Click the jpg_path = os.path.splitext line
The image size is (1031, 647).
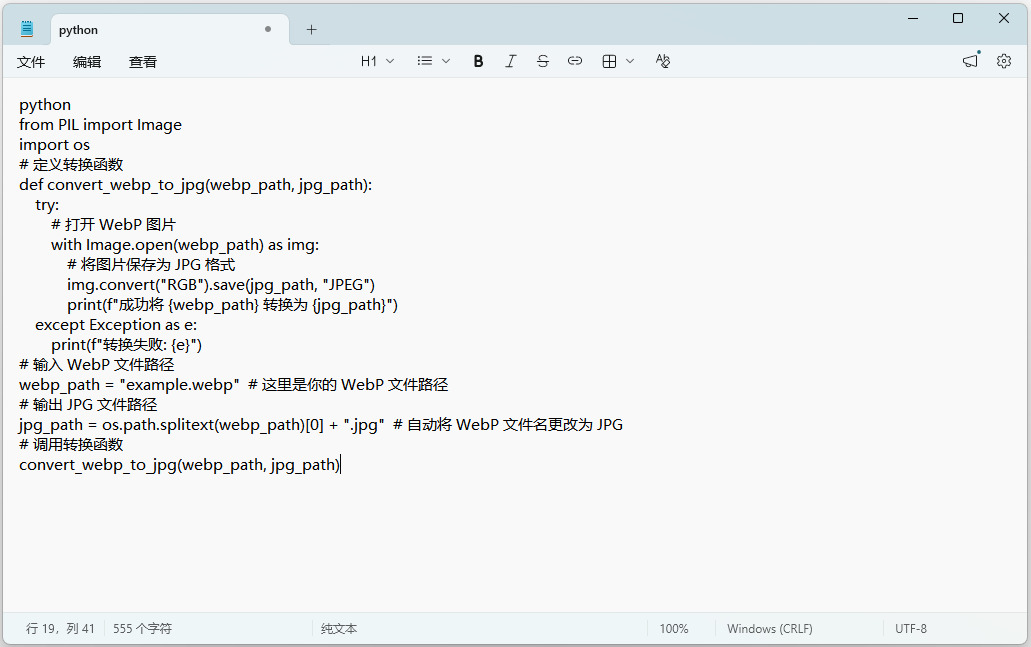321,425
